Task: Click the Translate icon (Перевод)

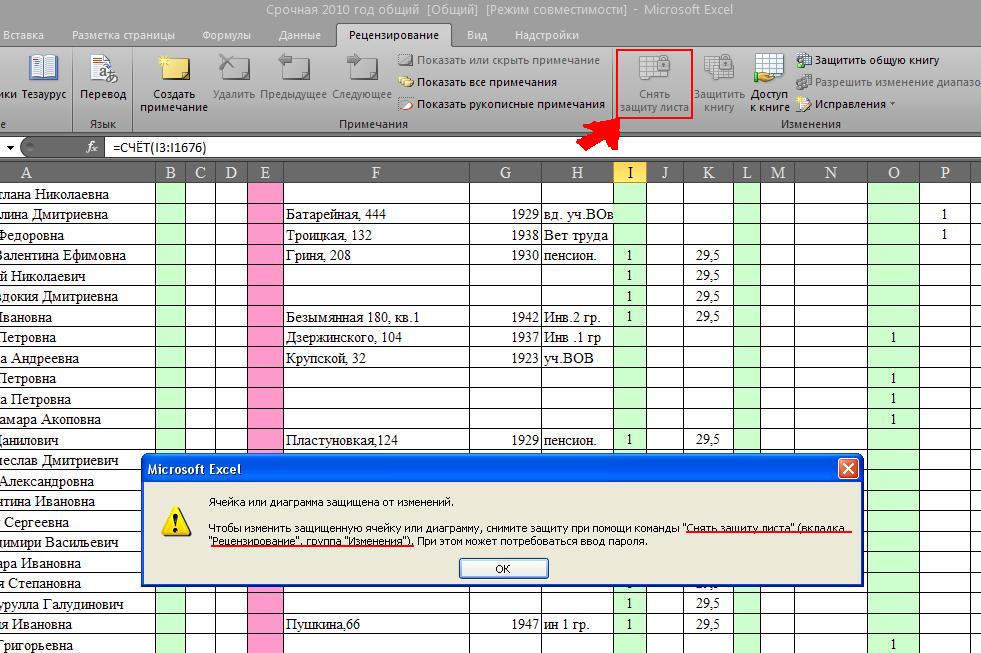Action: (x=103, y=70)
